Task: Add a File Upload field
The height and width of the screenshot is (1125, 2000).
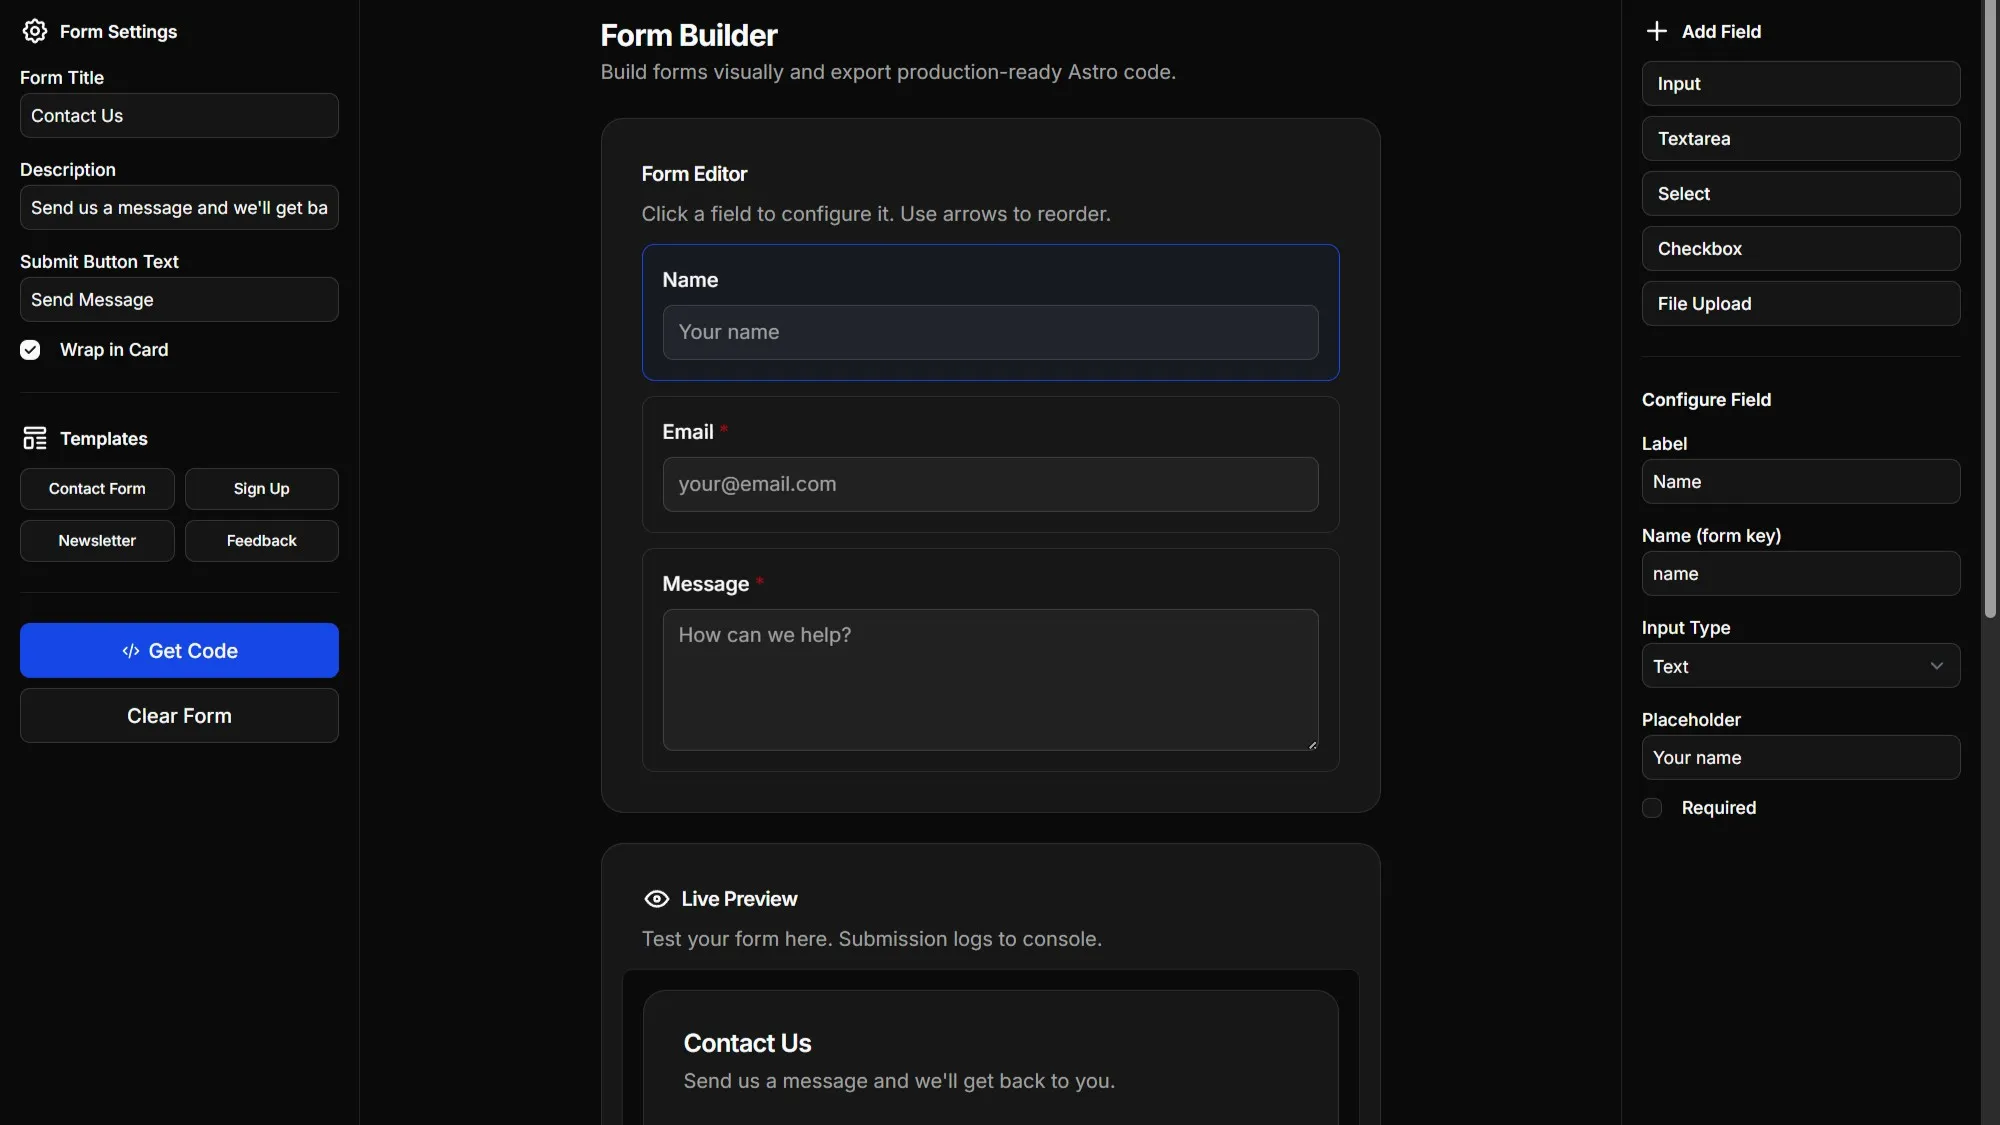Action: pos(1800,303)
